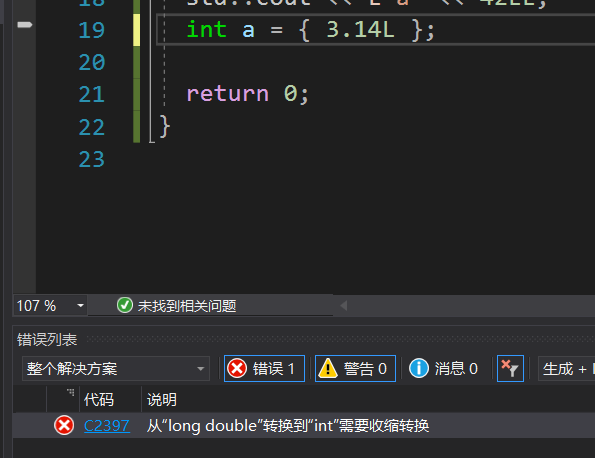This screenshot has height=458, width=595.
Task: Place cursor on the 3.14L literal
Action: pos(360,30)
